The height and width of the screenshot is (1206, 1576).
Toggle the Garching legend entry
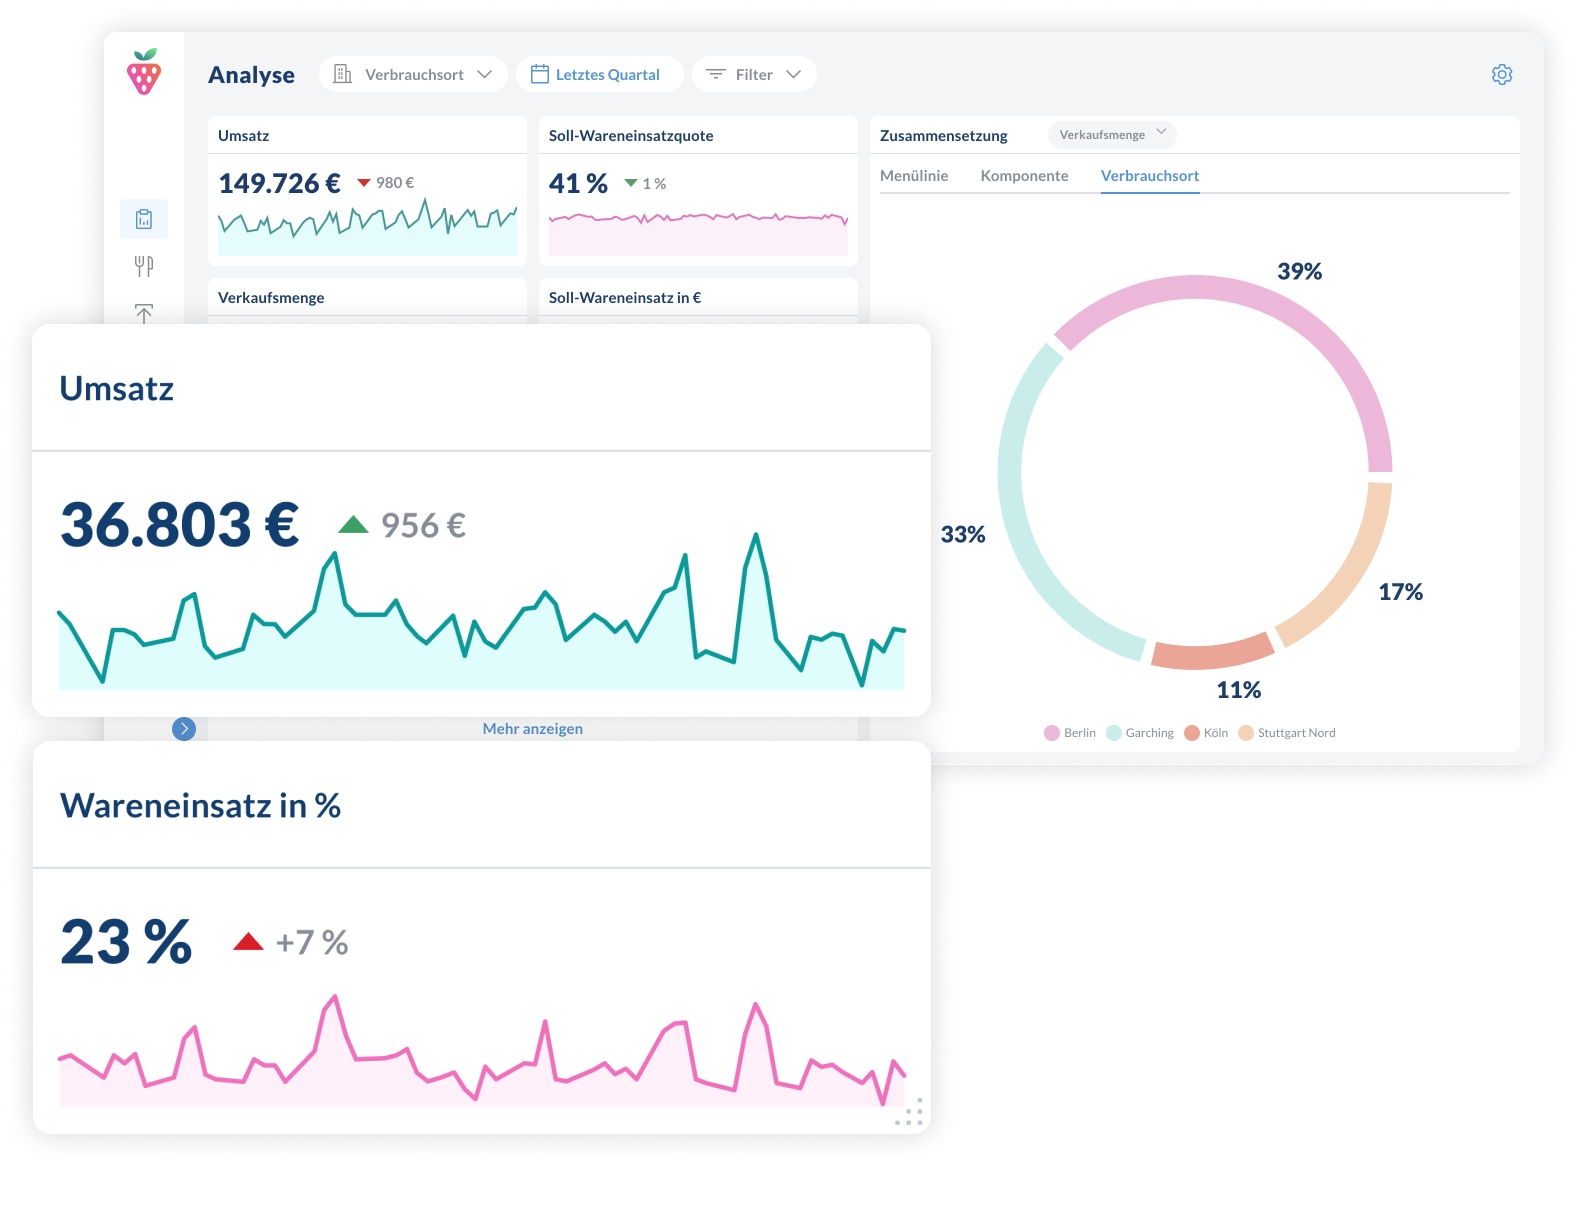pos(1140,733)
